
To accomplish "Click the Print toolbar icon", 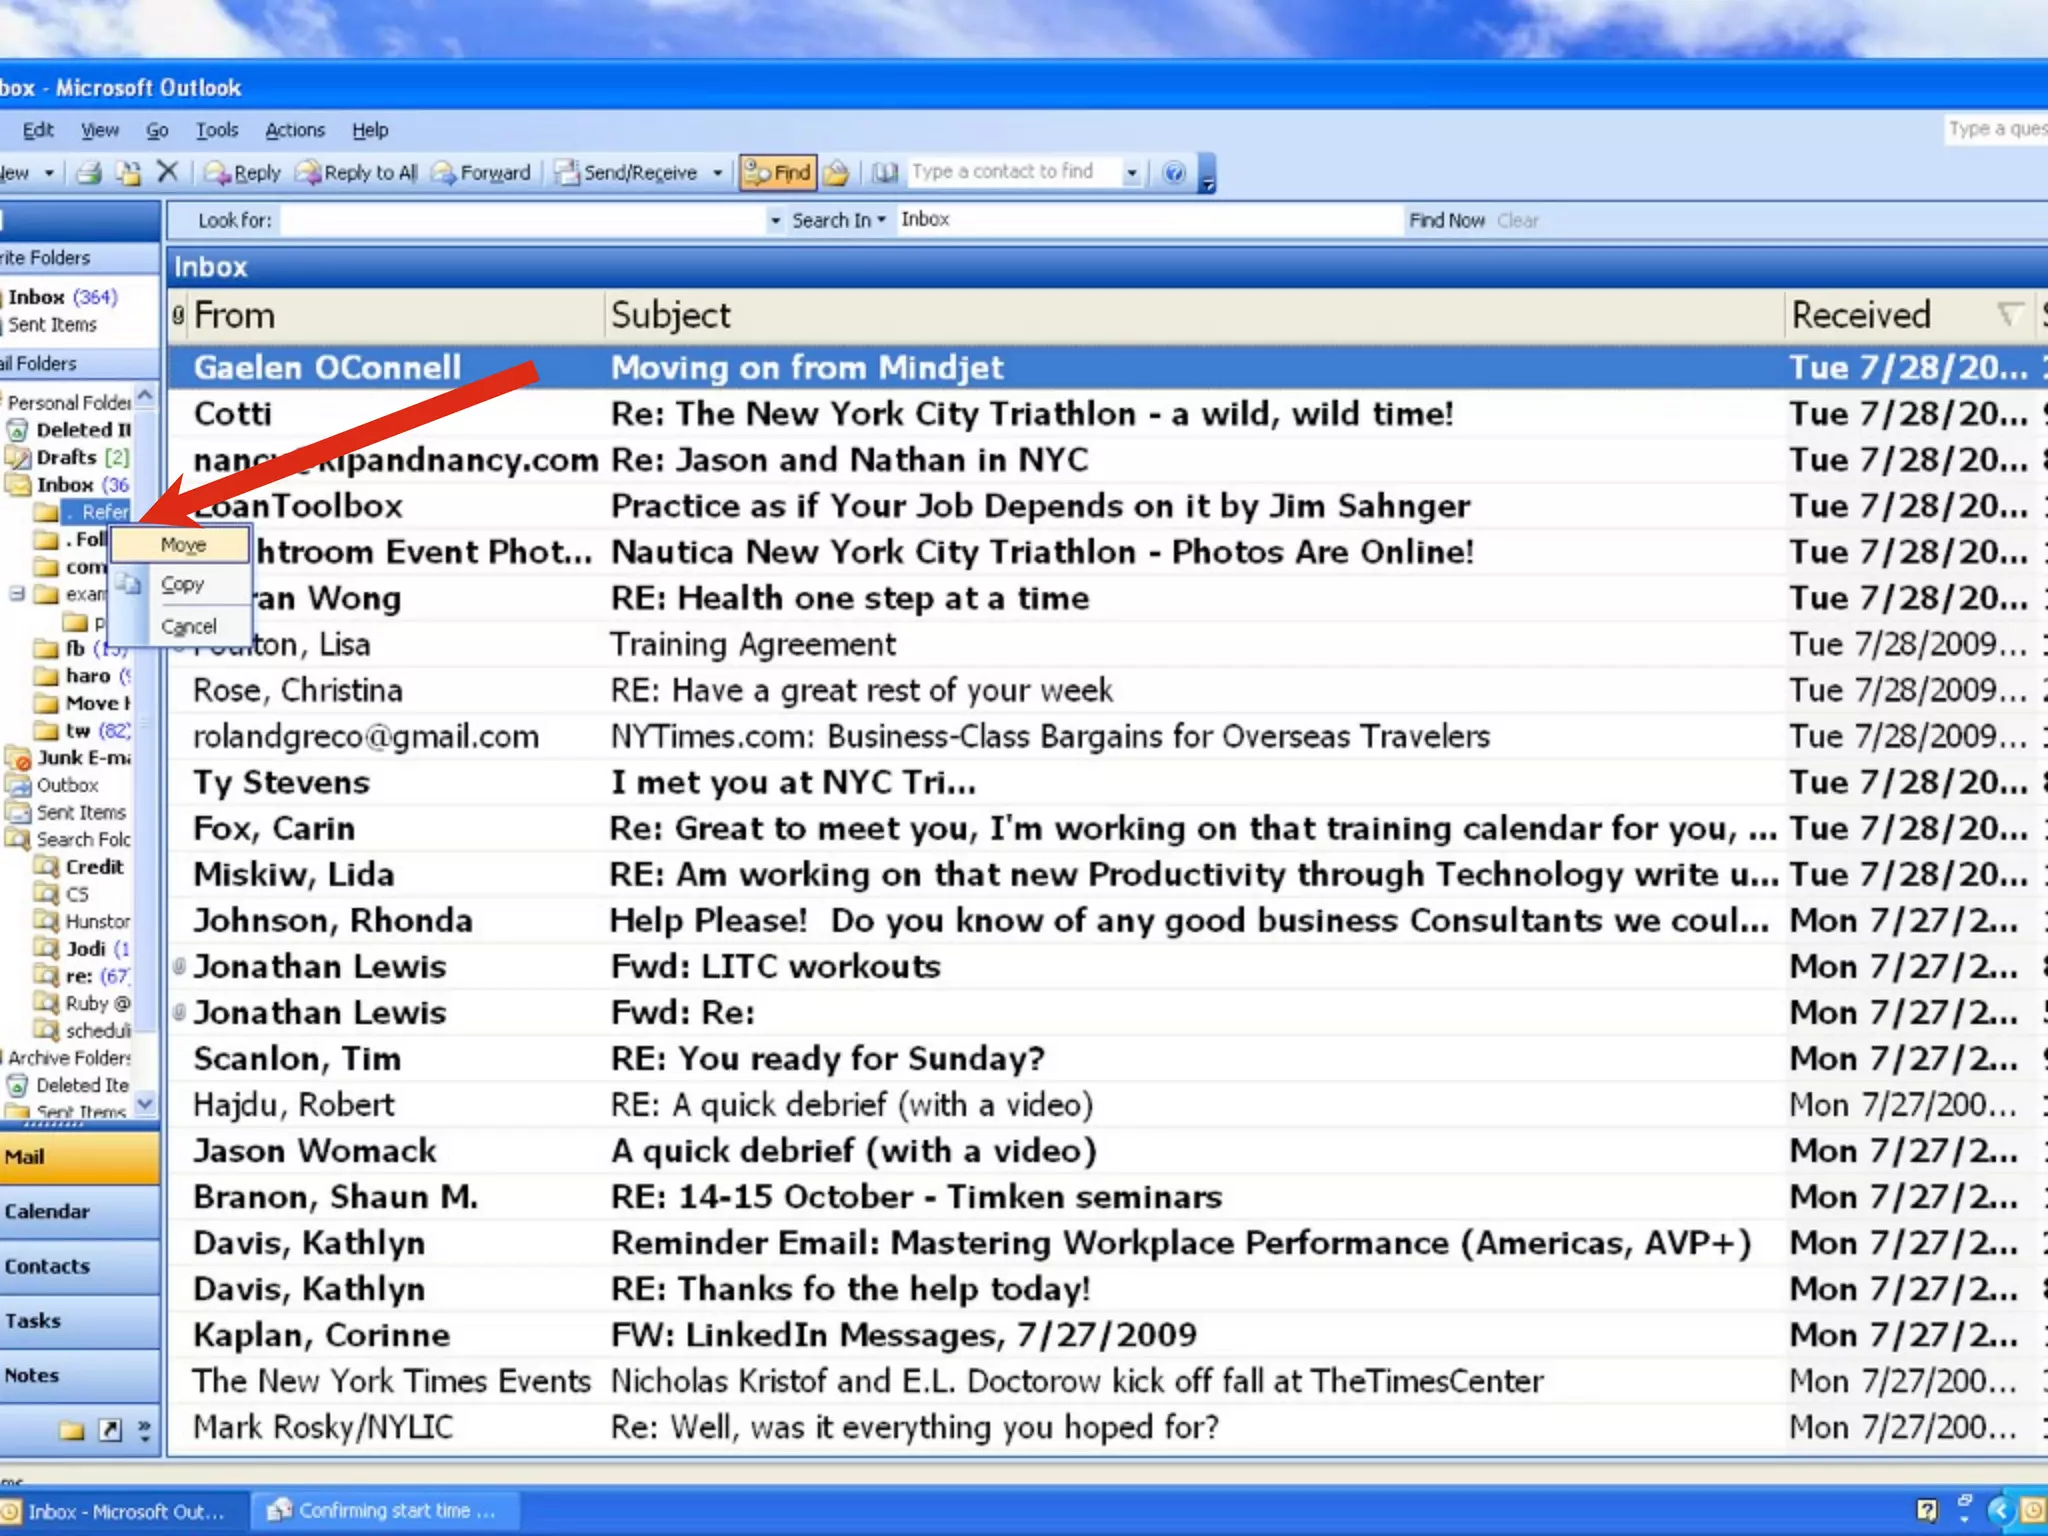I will point(89,173).
